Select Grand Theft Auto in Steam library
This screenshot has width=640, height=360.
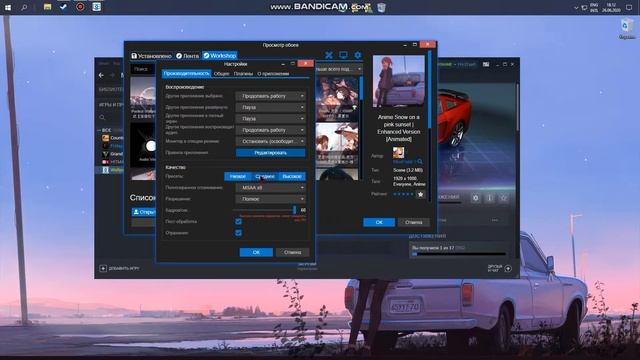point(112,154)
